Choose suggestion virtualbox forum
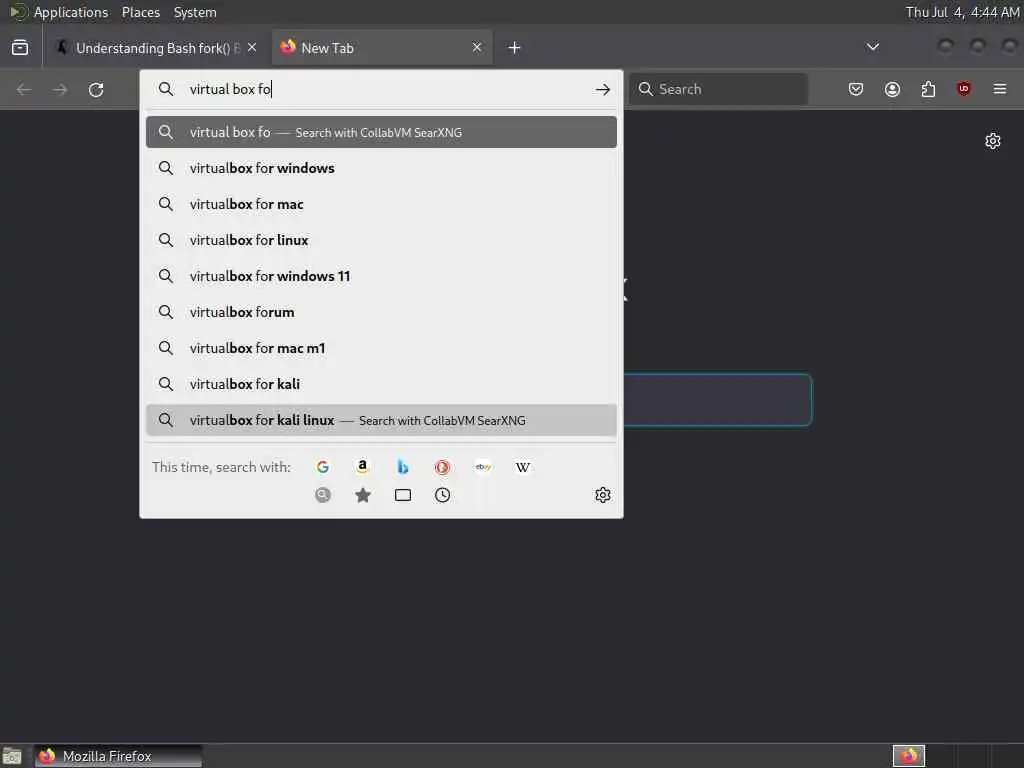Viewport: 1024px width, 768px height. [381, 312]
